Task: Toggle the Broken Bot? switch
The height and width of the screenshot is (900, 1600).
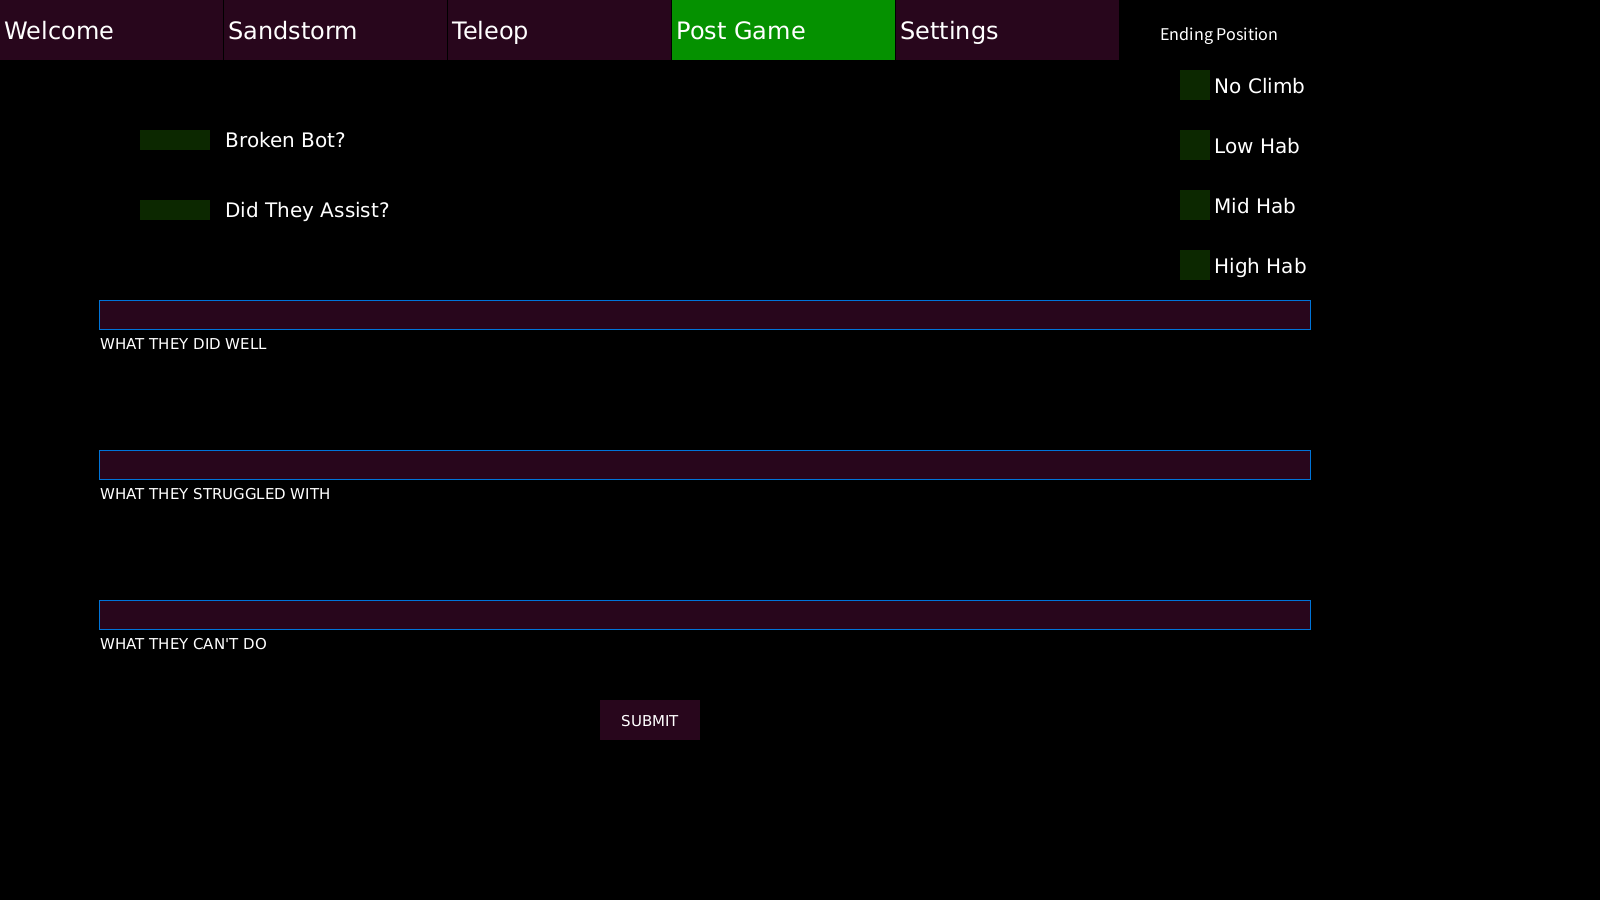Action: coord(175,140)
